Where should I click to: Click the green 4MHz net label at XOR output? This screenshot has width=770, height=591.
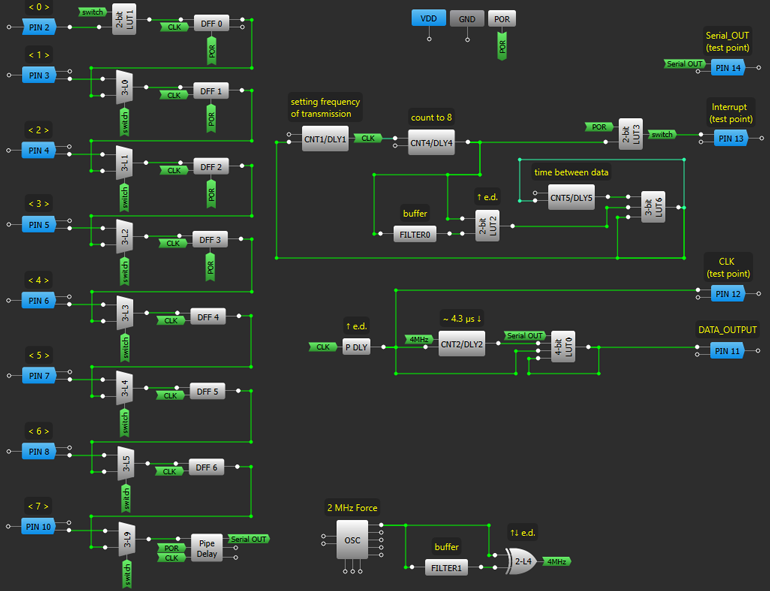pos(556,561)
